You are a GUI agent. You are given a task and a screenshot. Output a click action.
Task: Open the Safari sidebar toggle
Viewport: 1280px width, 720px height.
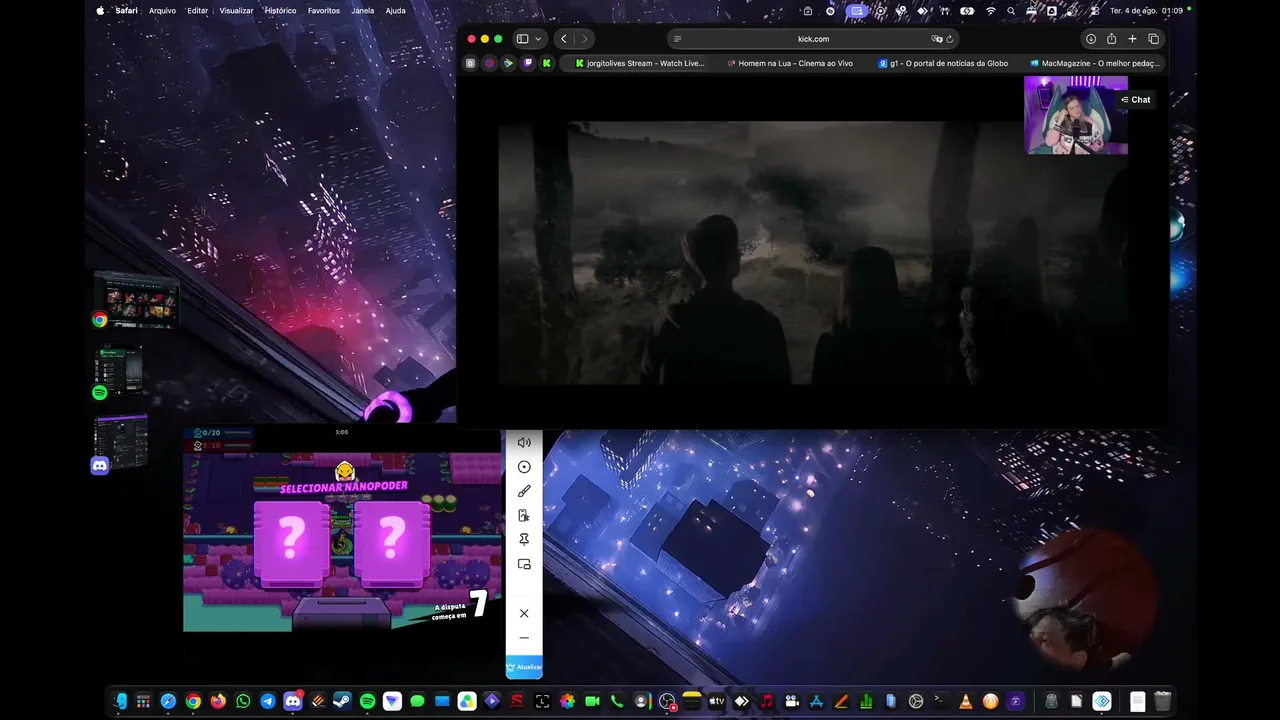(522, 39)
